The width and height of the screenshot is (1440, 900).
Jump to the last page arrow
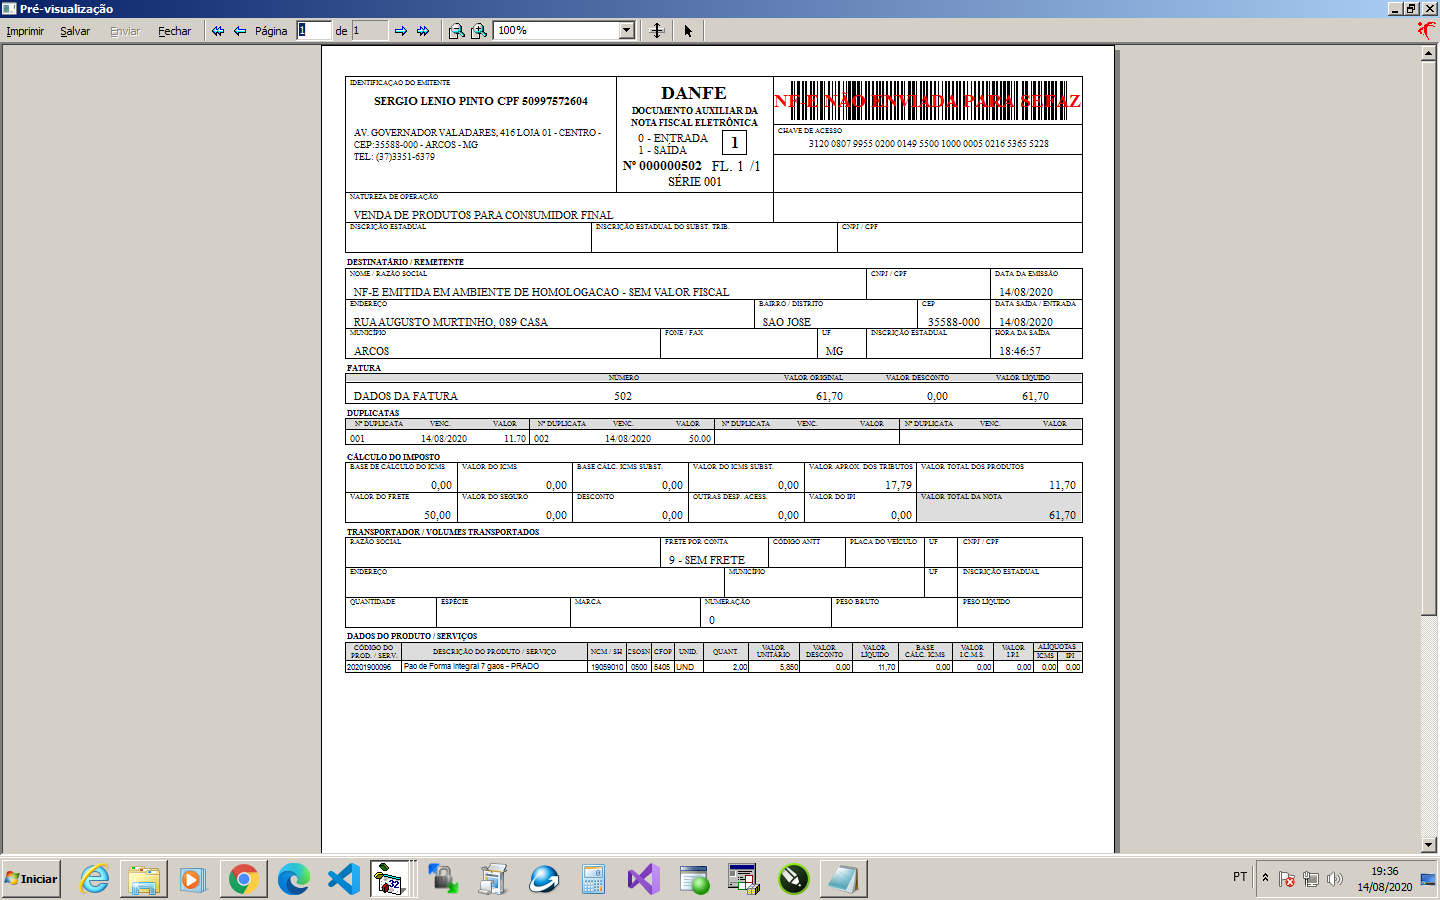pyautogui.click(x=423, y=31)
